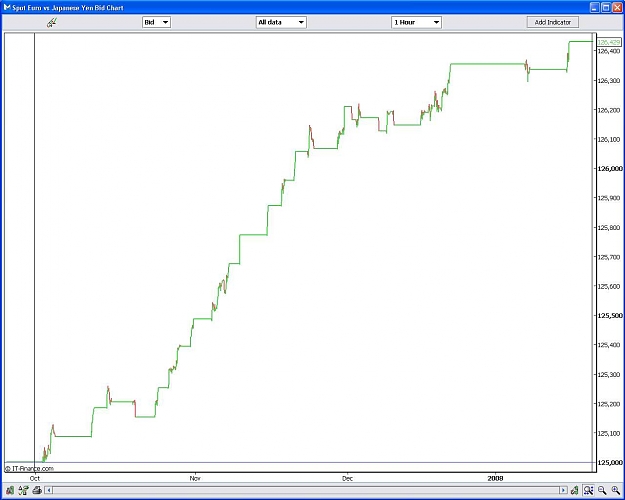Click the drawing tools pencil icon

pos(52,23)
